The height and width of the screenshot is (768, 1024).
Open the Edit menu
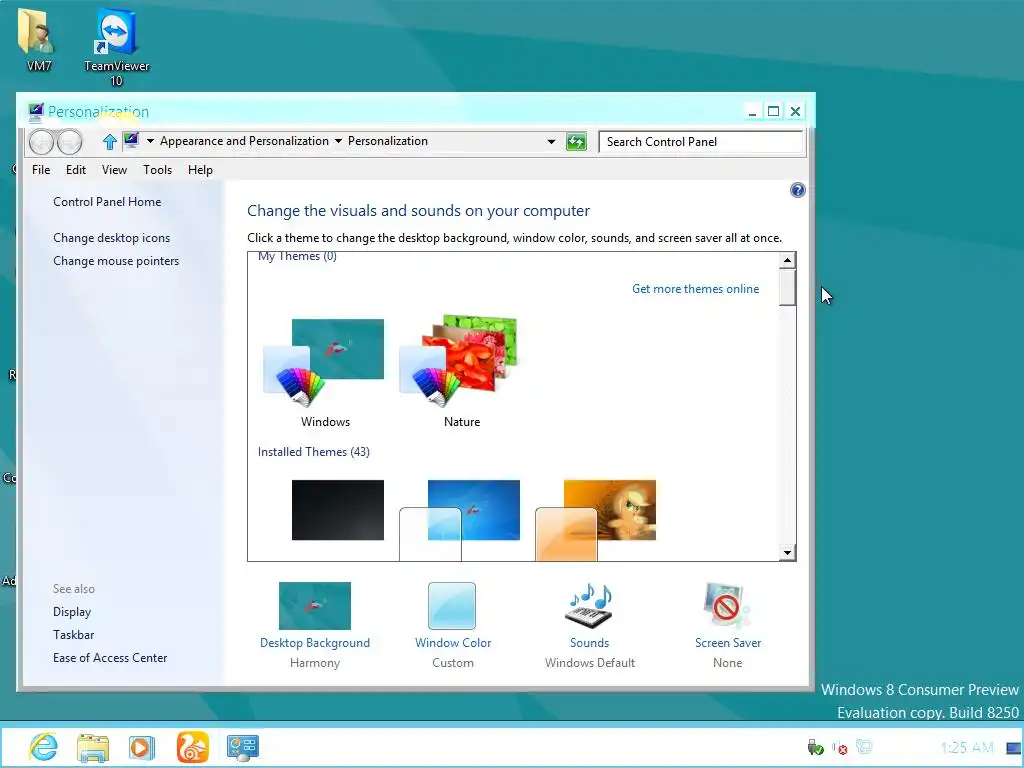point(76,170)
